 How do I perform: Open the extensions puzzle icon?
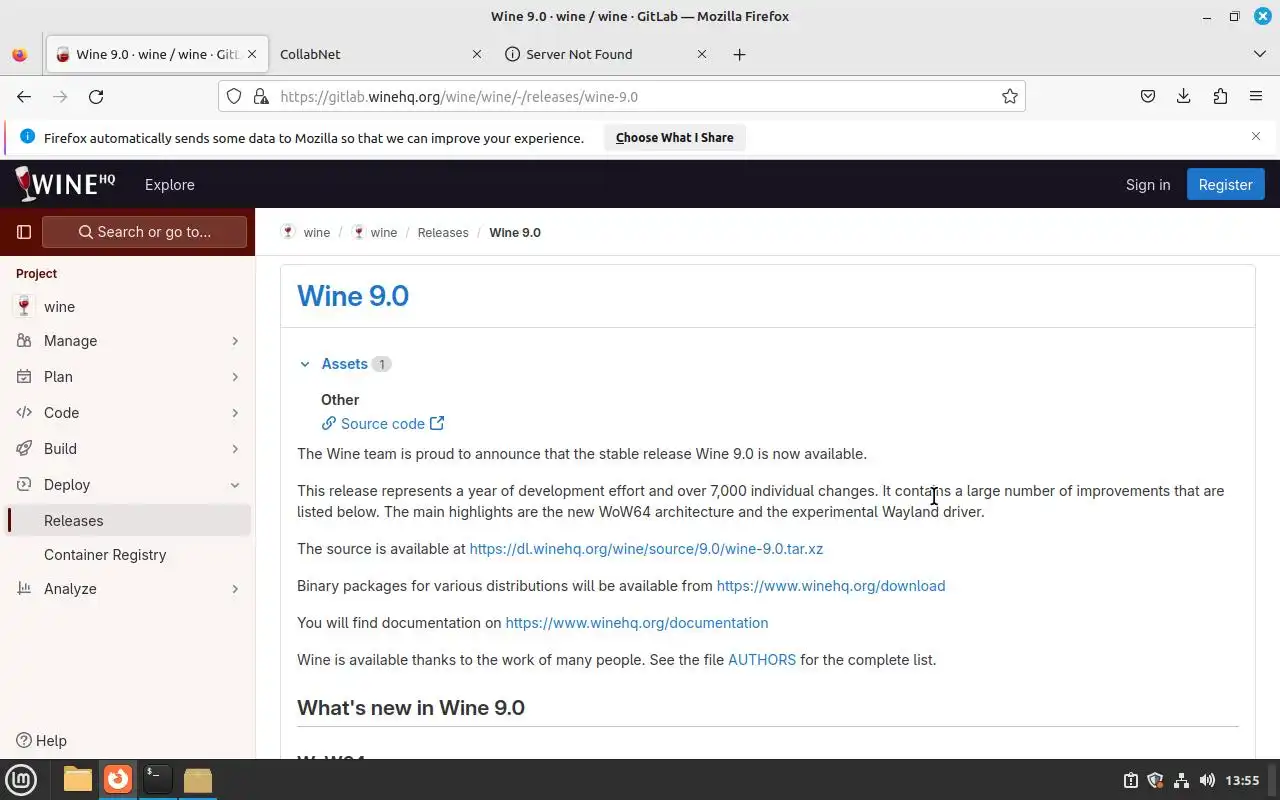pyautogui.click(x=1220, y=96)
